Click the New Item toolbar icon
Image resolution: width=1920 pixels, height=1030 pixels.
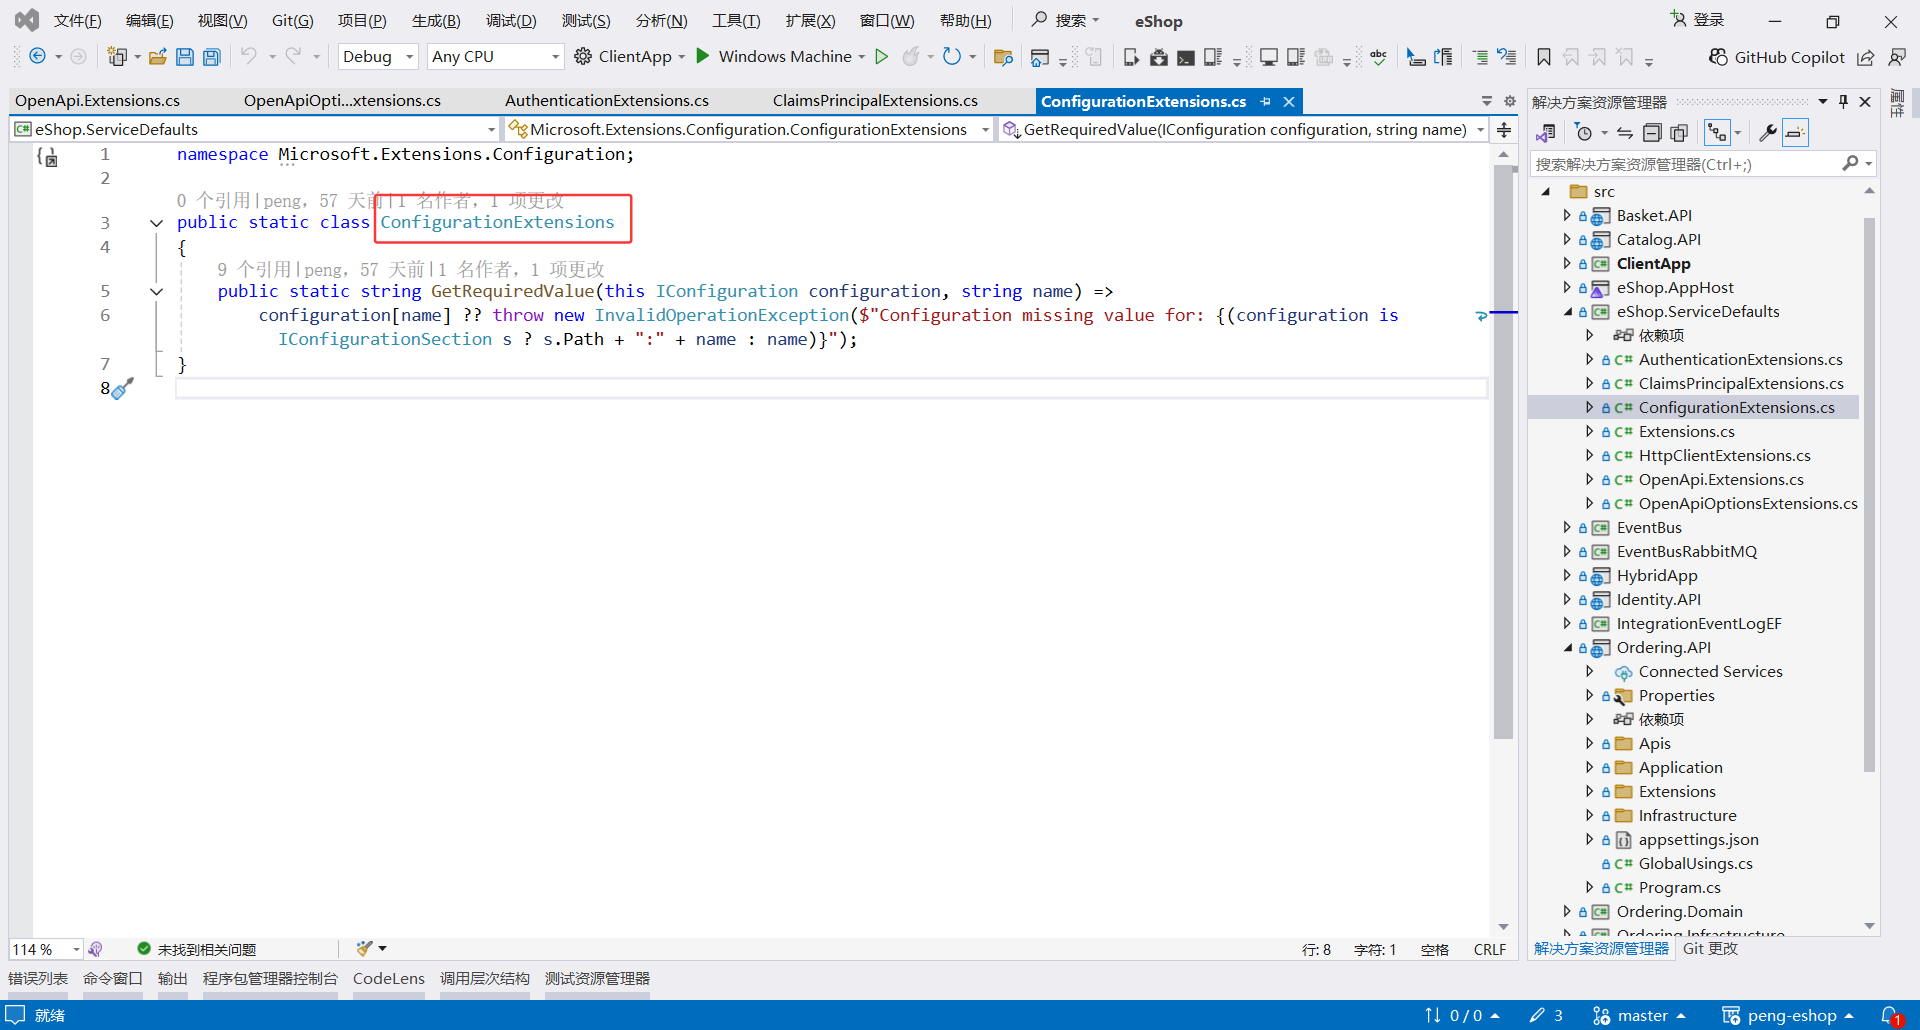click(117, 57)
